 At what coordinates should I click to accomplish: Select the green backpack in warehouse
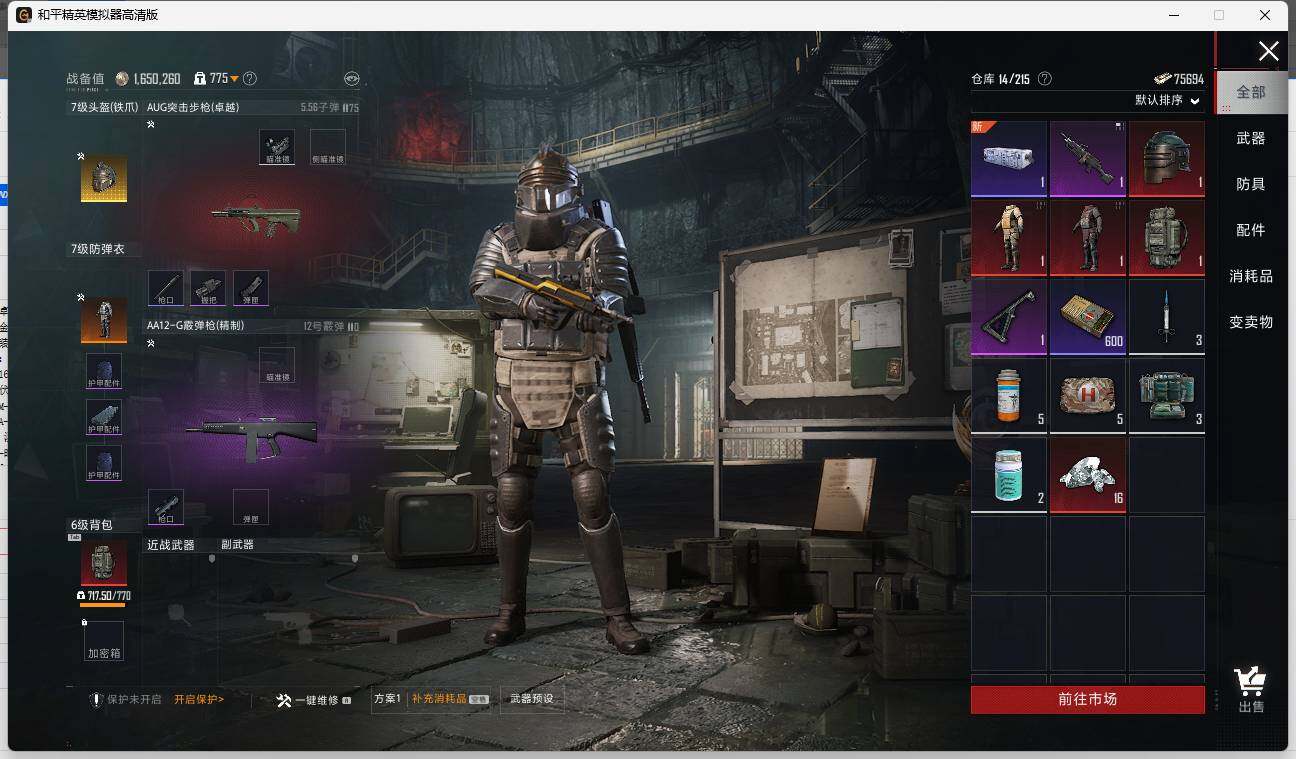(1166, 237)
